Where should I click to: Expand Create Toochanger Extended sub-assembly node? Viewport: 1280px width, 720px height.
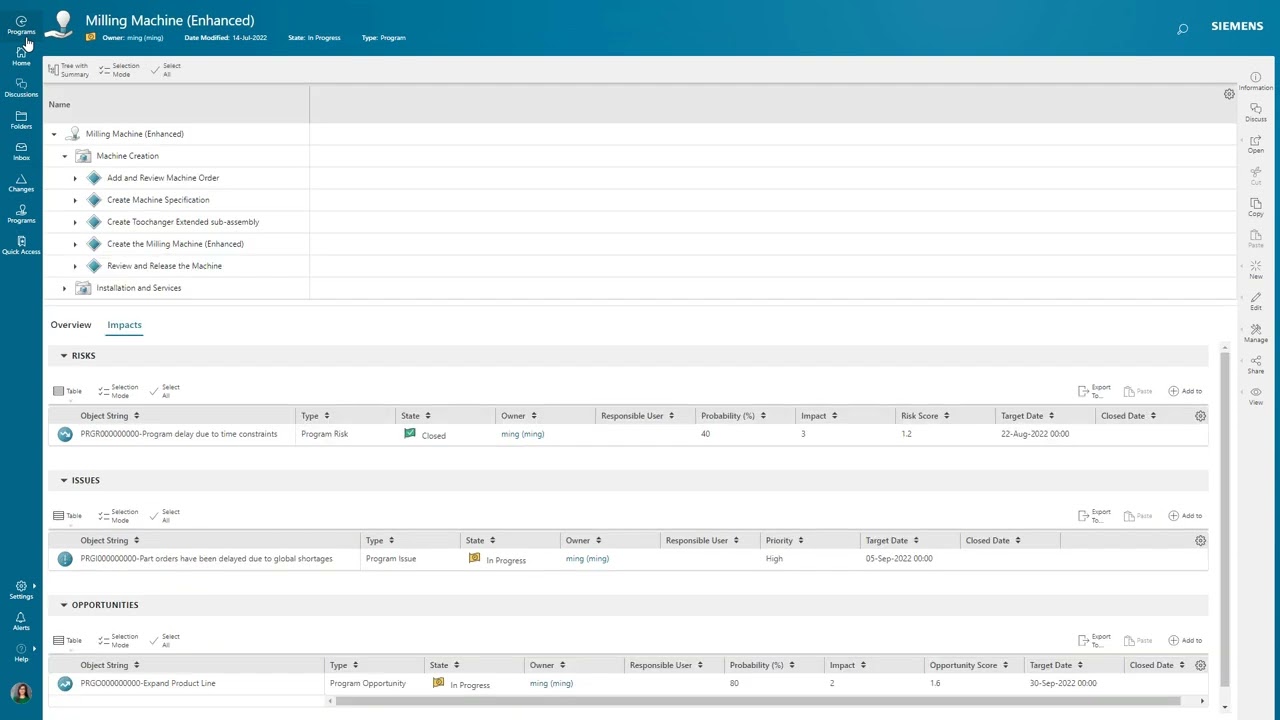(75, 222)
